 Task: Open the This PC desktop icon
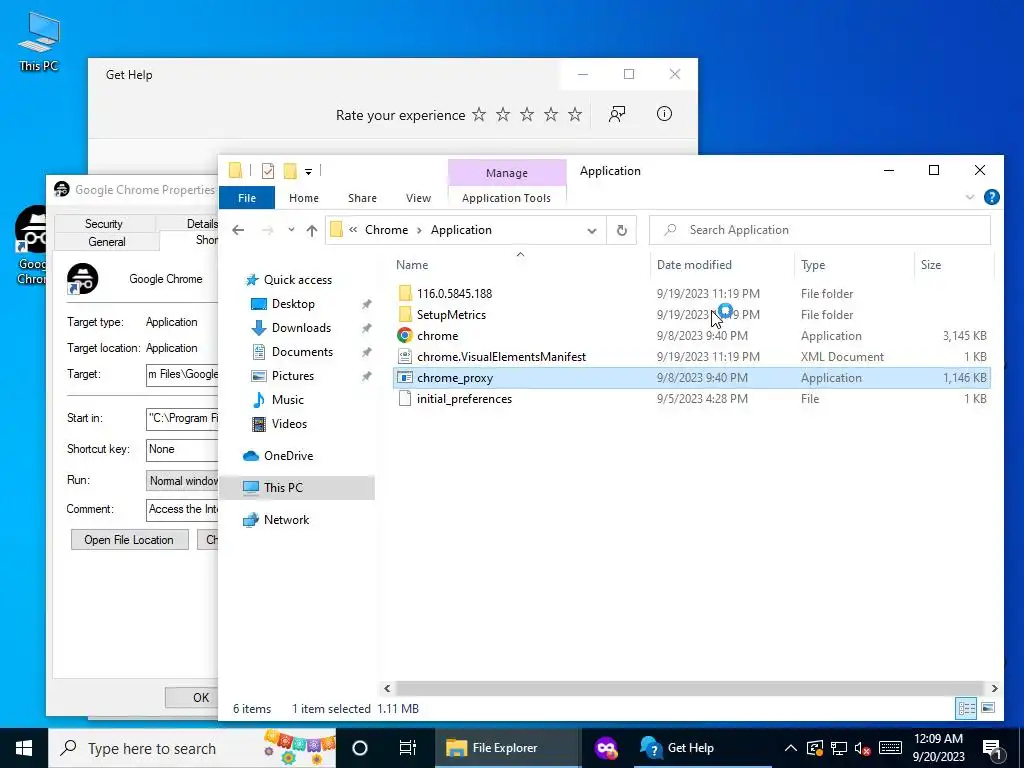[x=39, y=41]
